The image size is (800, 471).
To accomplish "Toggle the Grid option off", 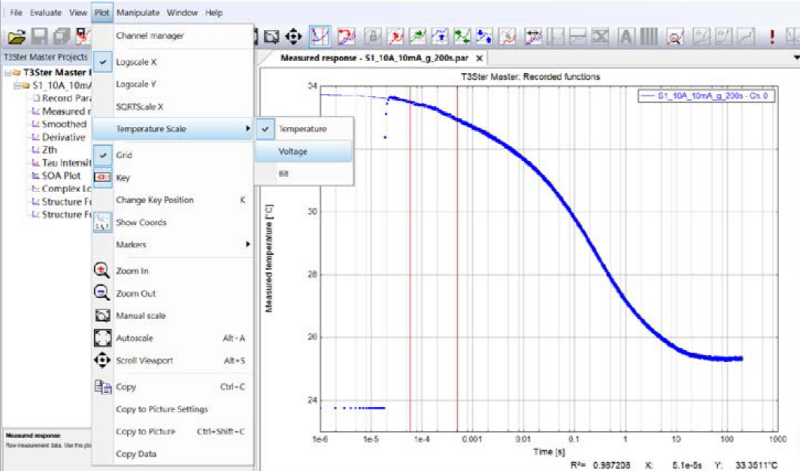I will (173, 155).
